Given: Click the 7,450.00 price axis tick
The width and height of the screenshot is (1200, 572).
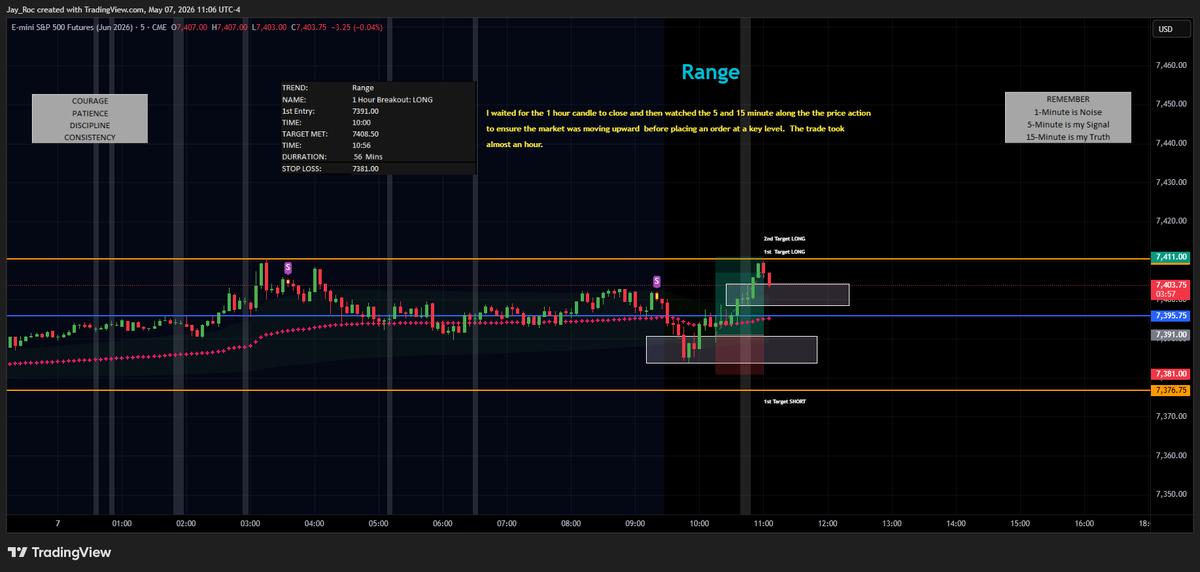Looking at the screenshot, I should pos(1170,104).
